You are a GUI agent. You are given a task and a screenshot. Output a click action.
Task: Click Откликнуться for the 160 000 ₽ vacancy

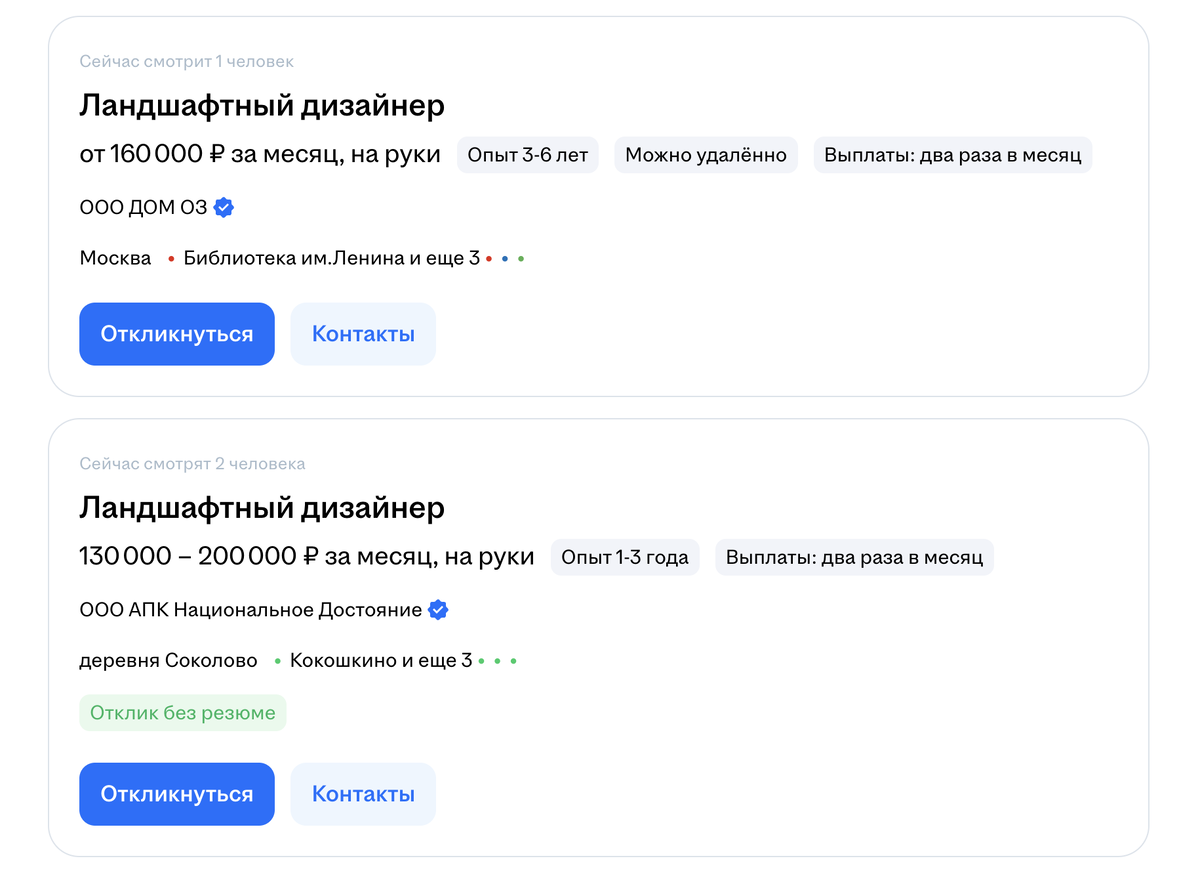pyautogui.click(x=177, y=334)
